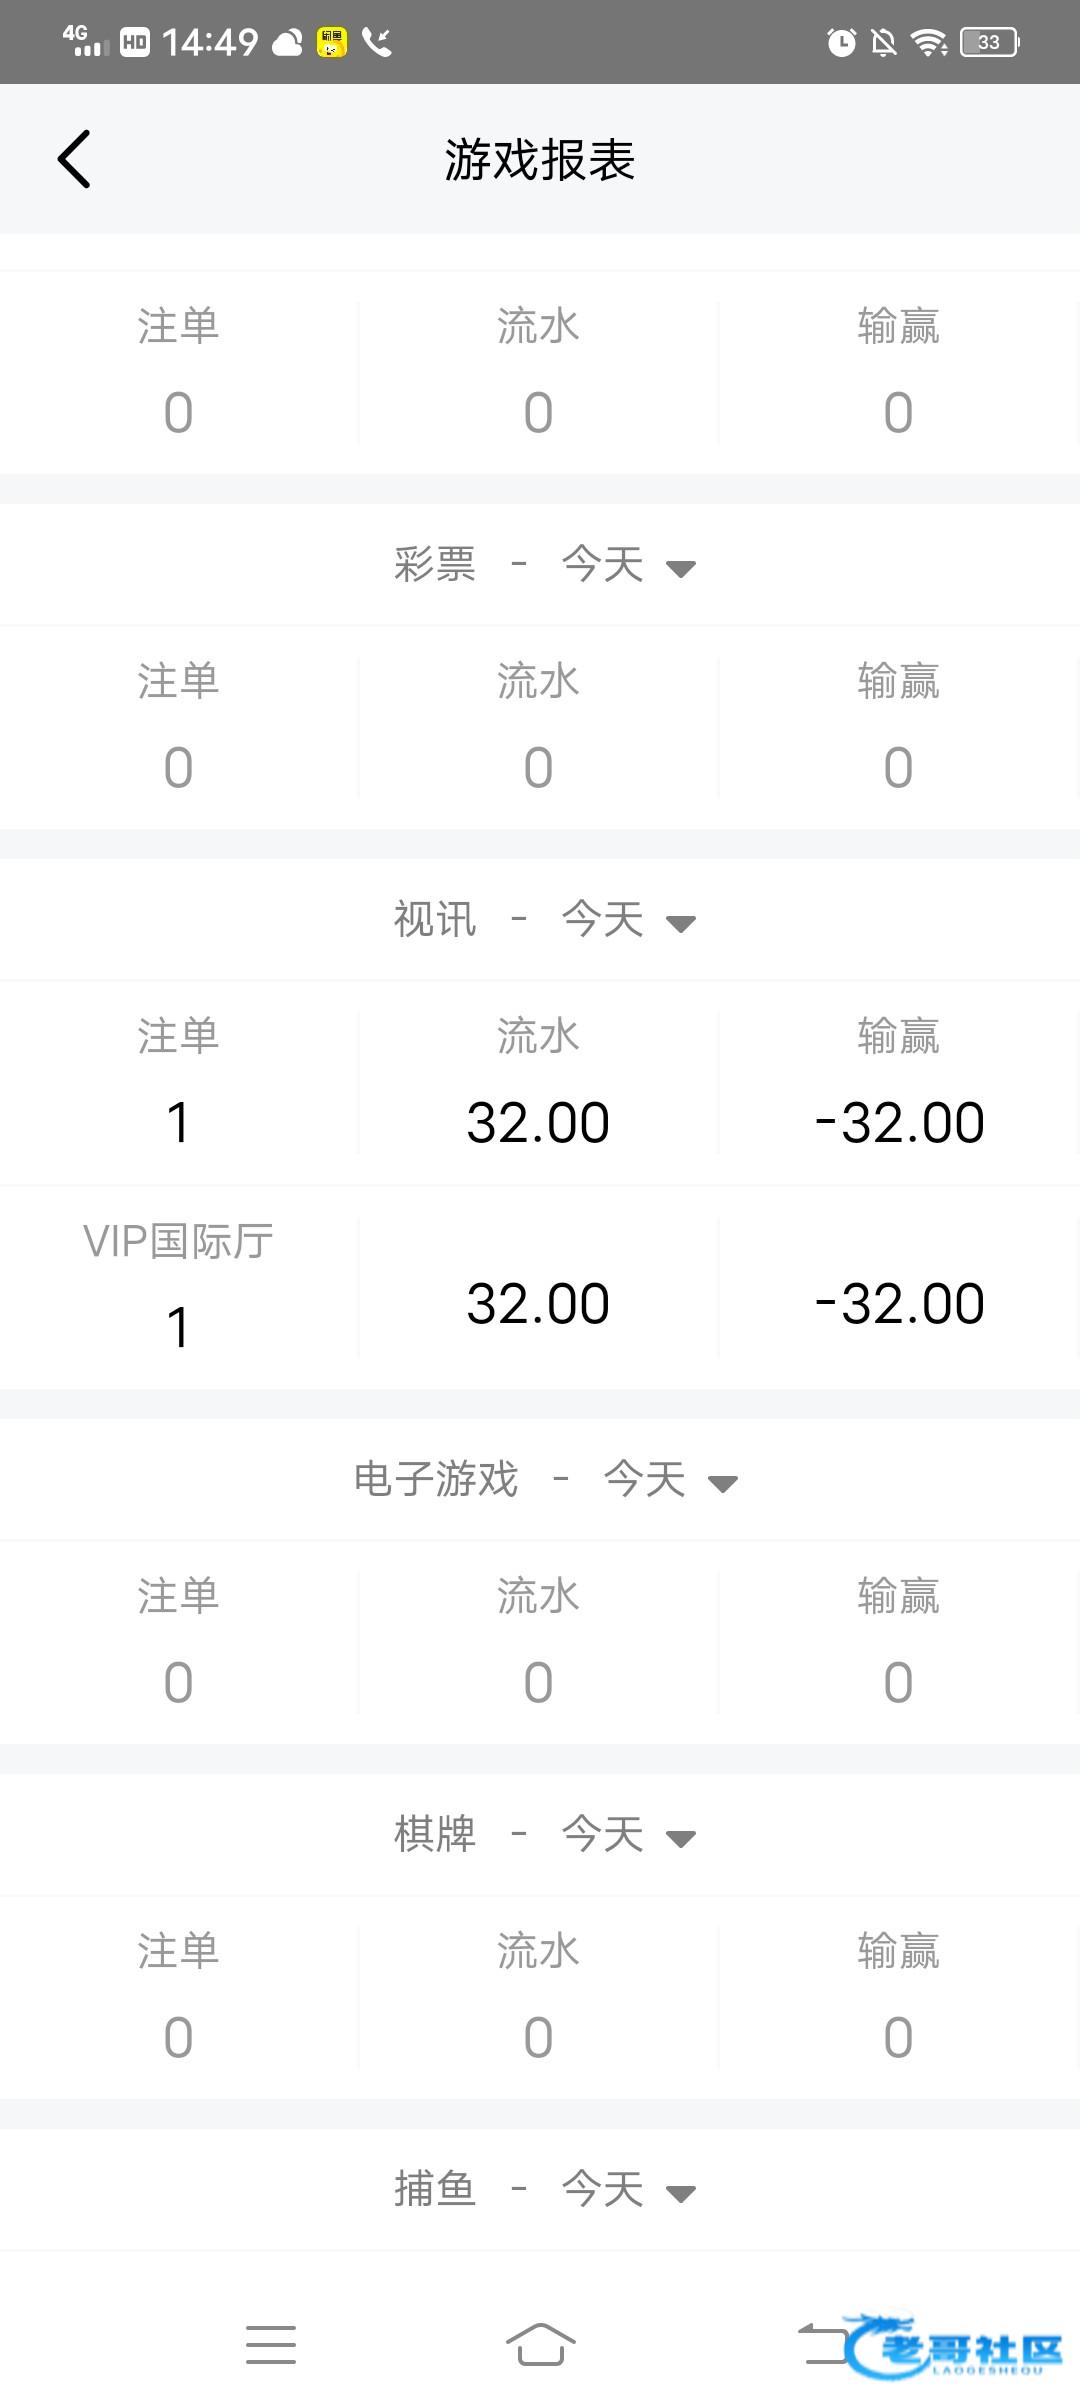
Task: Open the 棋牌 今天 dropdown arrow
Action: 680,1837
